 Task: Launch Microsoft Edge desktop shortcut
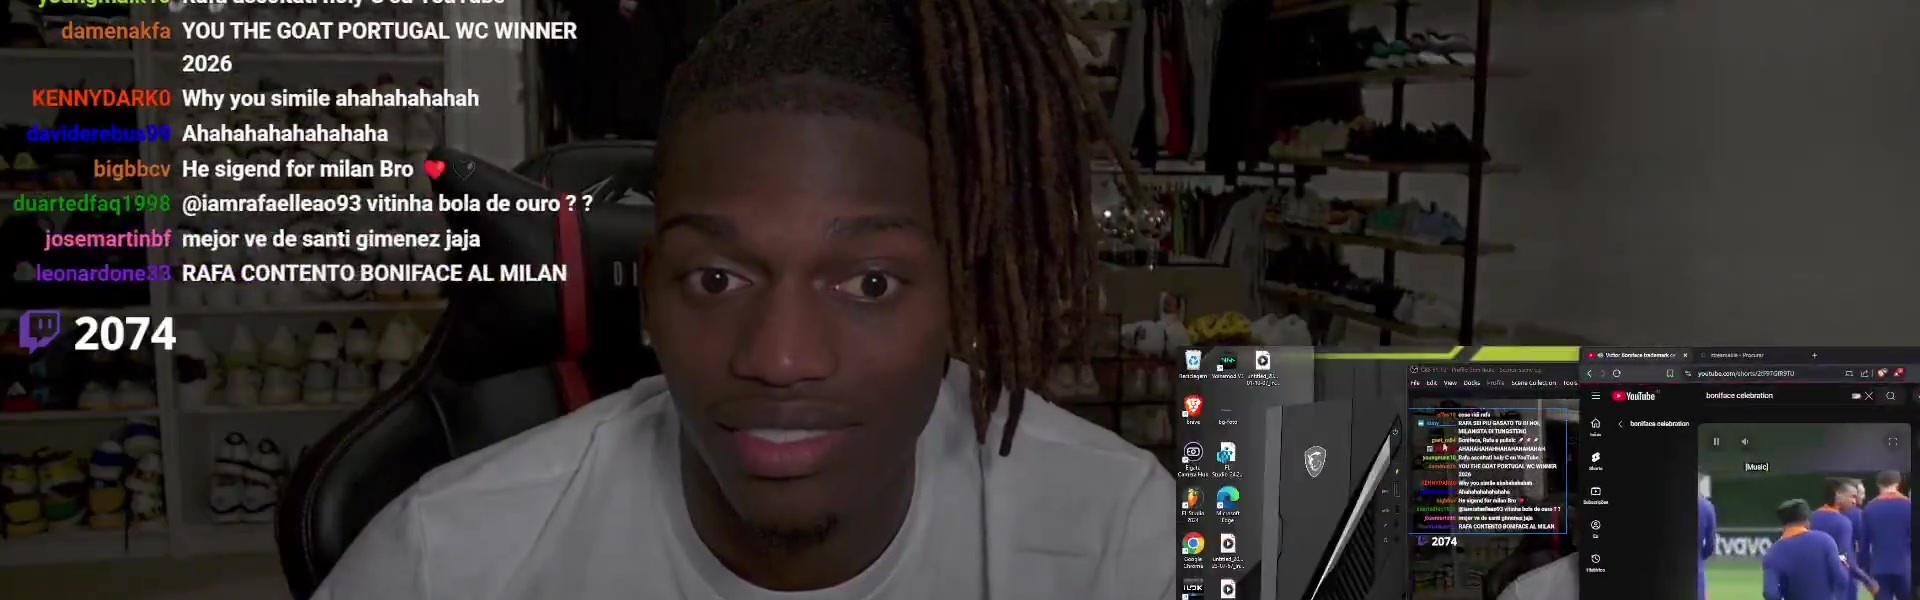[x=1228, y=497]
